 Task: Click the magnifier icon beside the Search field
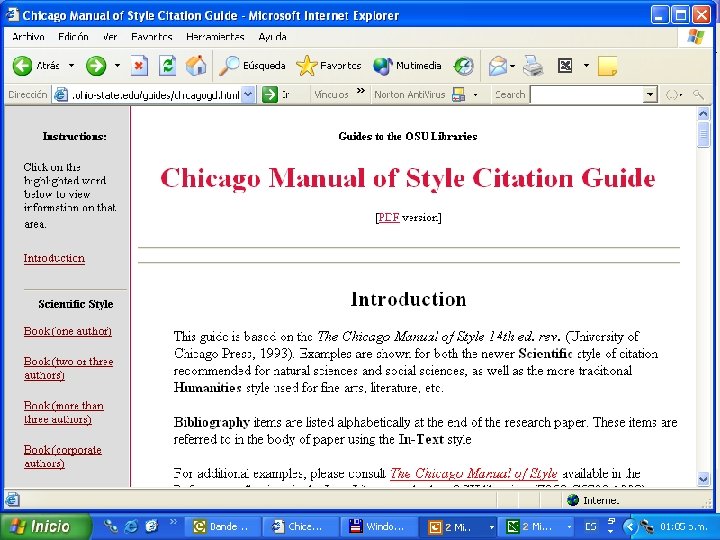click(698, 95)
